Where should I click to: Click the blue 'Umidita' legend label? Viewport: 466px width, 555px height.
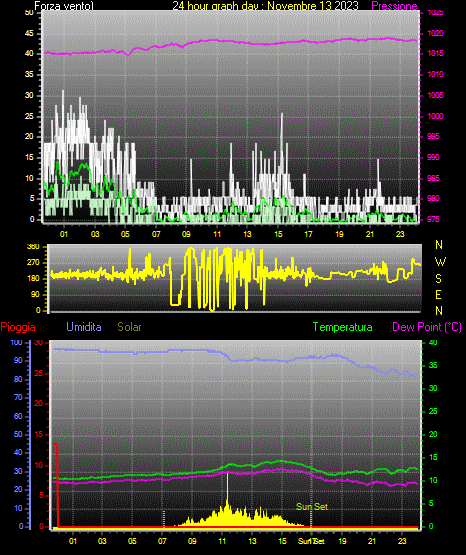coord(84,326)
